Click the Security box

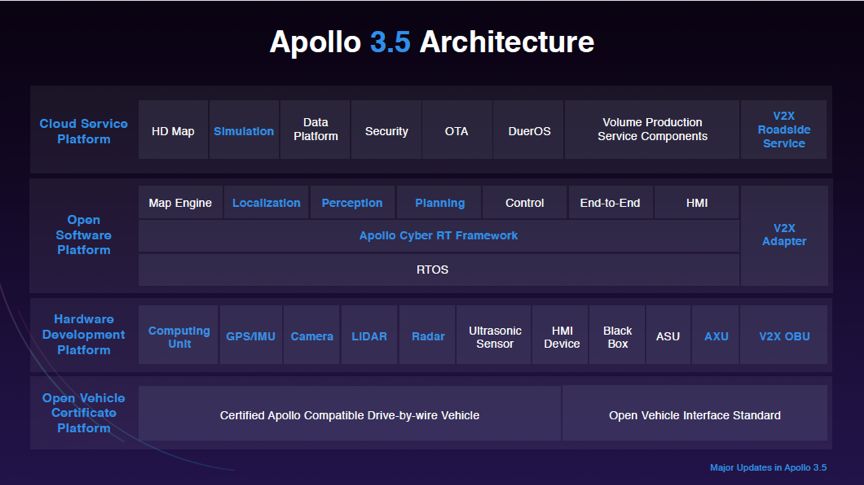click(x=386, y=130)
